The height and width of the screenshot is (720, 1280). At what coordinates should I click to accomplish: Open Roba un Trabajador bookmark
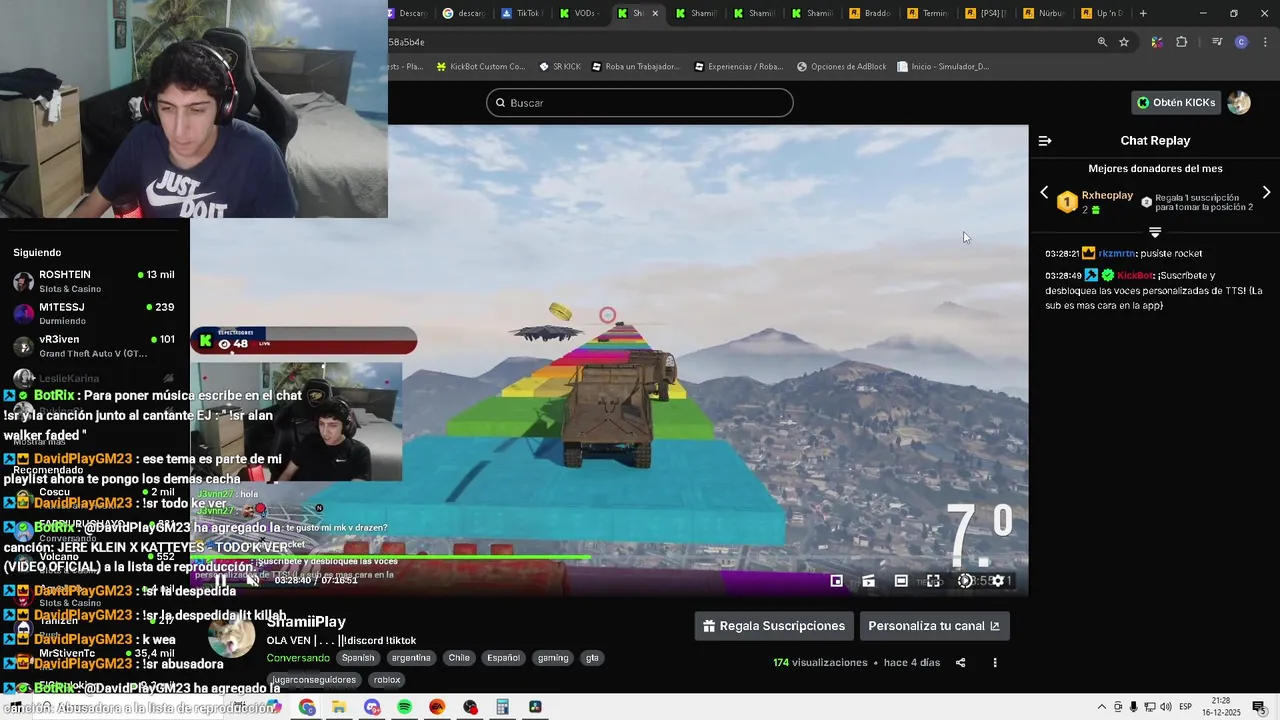636,67
